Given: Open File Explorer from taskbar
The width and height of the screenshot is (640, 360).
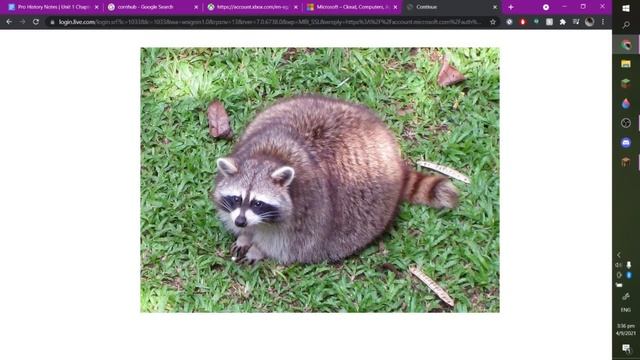Looking at the screenshot, I should coord(626,64).
